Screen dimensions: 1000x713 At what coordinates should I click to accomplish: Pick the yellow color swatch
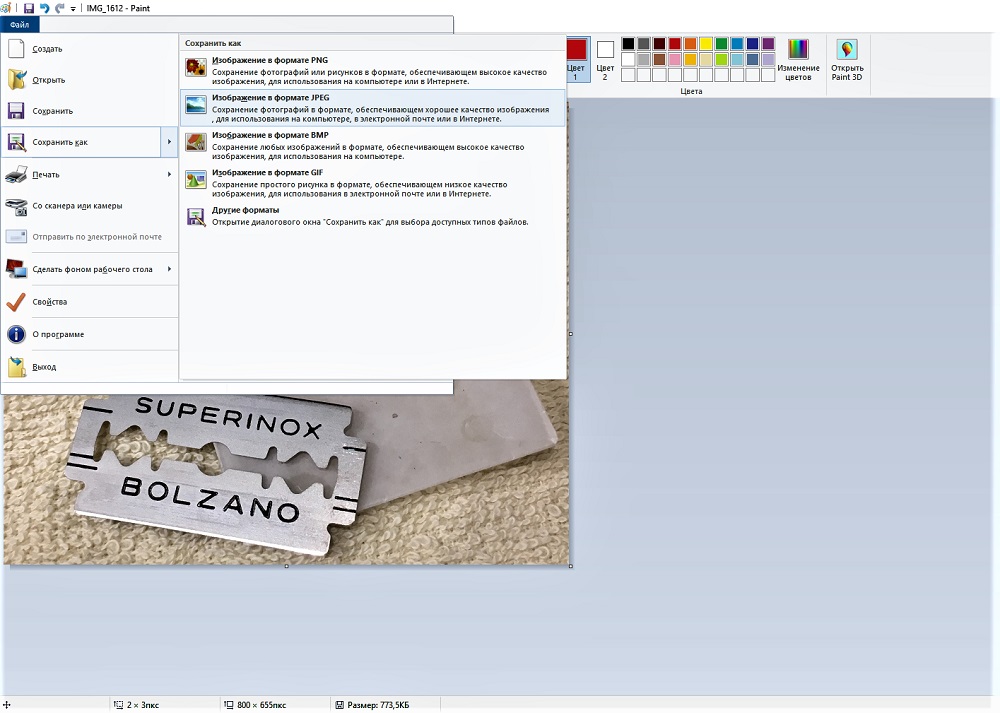[706, 43]
